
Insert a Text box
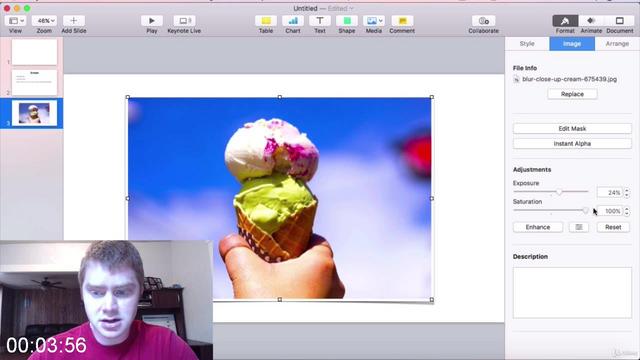click(x=320, y=21)
